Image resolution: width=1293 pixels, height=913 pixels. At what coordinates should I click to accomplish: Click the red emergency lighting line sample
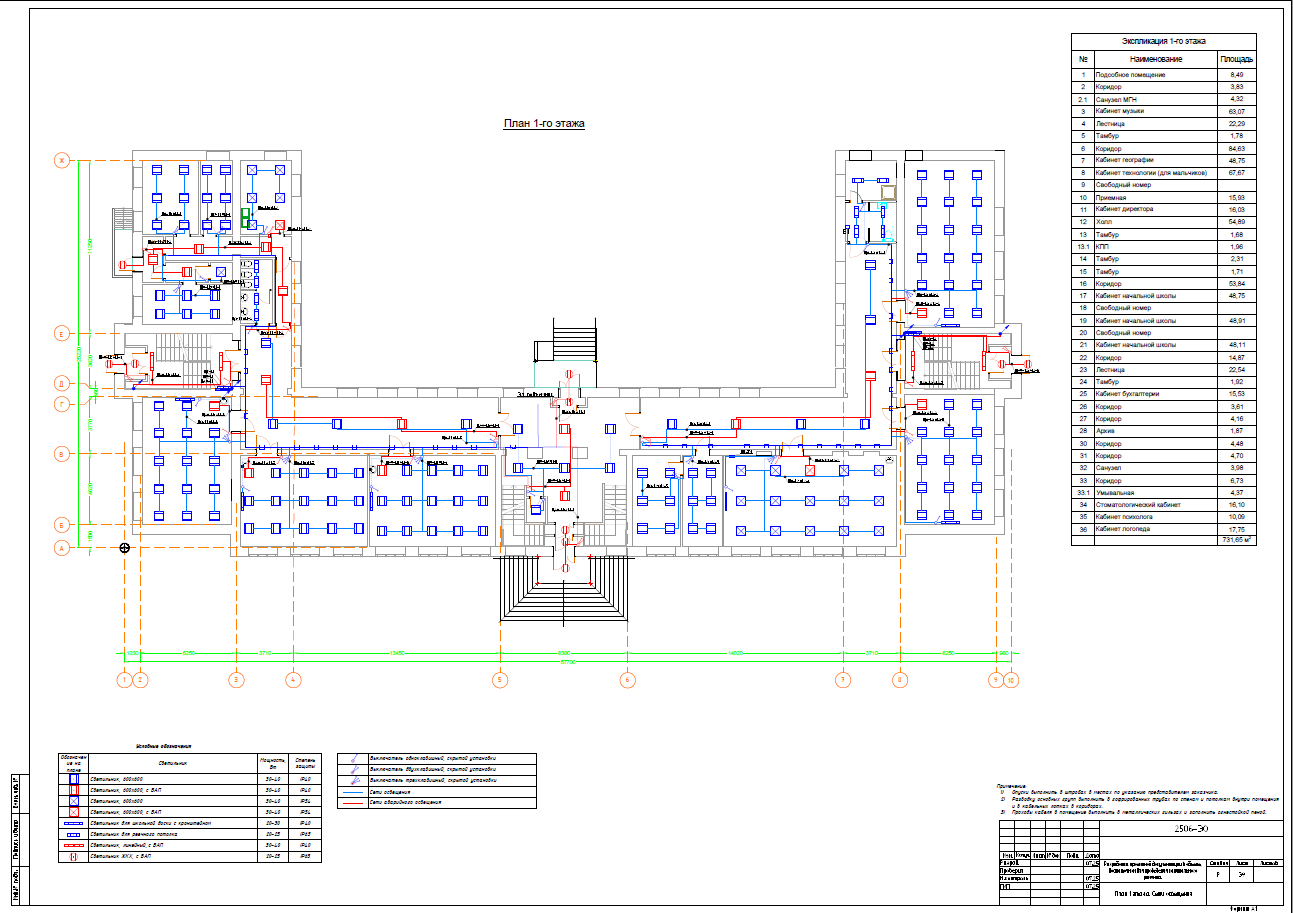pyautogui.click(x=355, y=802)
